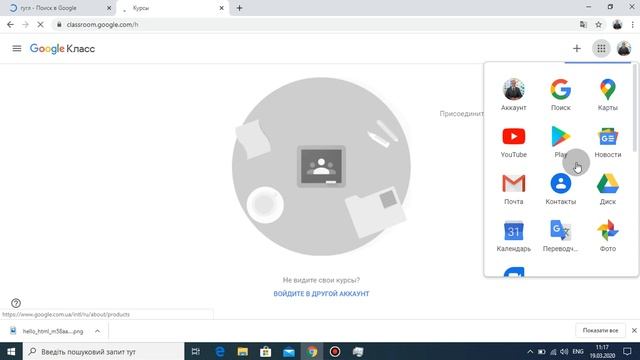
Task: Show hidden system tray icons
Action: coord(530,351)
